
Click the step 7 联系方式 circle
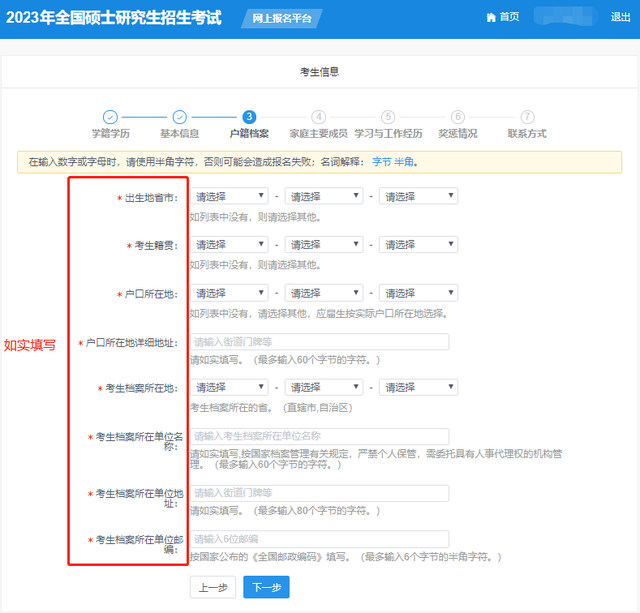[x=527, y=117]
